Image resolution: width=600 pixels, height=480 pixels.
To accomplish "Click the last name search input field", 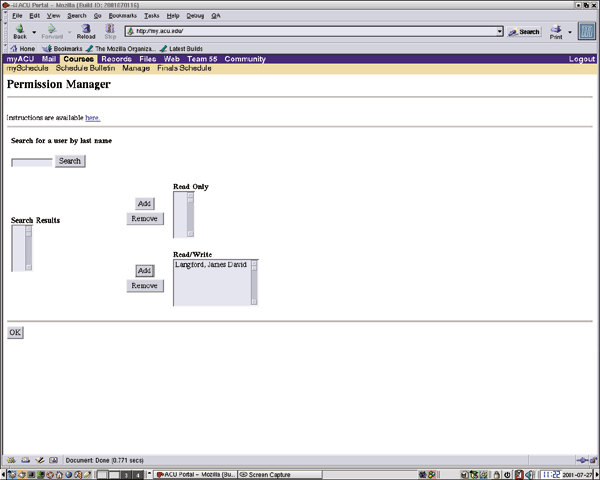I will (x=31, y=161).
